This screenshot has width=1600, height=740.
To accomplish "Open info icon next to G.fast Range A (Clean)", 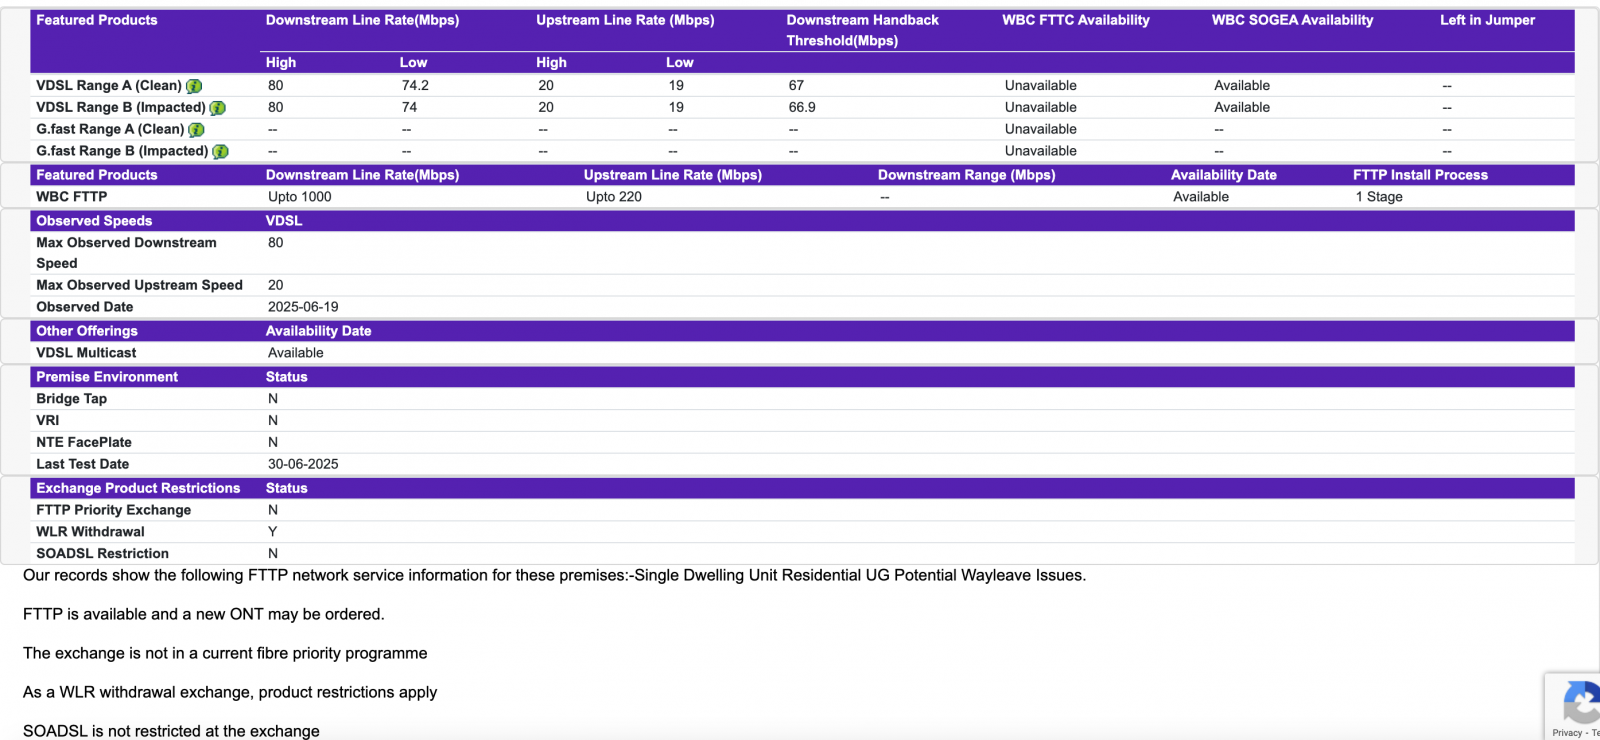I will pos(196,130).
